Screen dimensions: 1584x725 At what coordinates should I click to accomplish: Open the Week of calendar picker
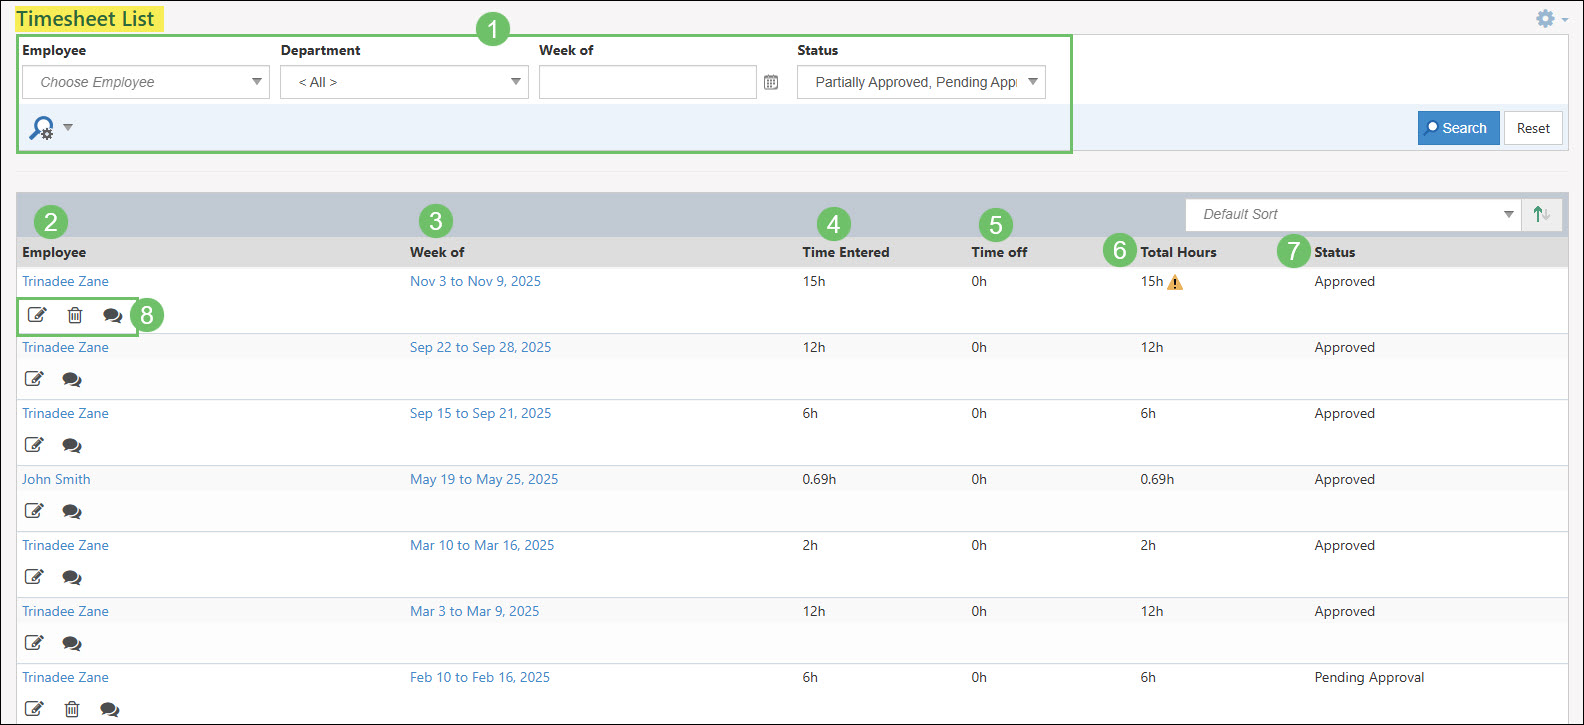tap(771, 82)
